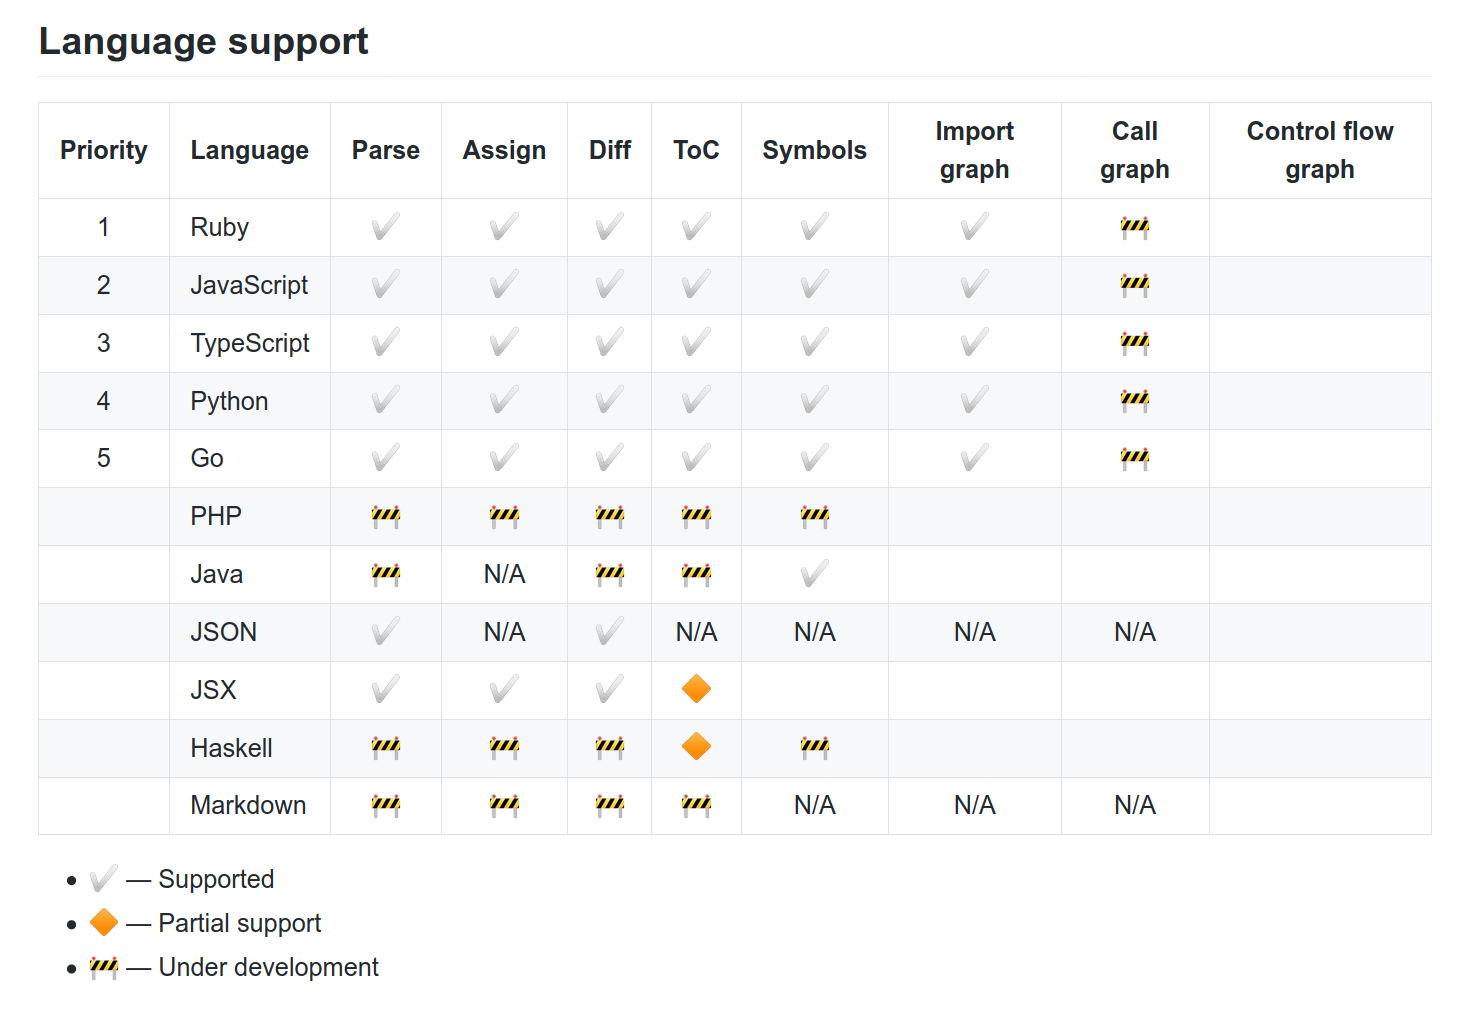The image size is (1476, 1010).
Task: Click the Python Call graph construction icon
Action: coord(1134,401)
